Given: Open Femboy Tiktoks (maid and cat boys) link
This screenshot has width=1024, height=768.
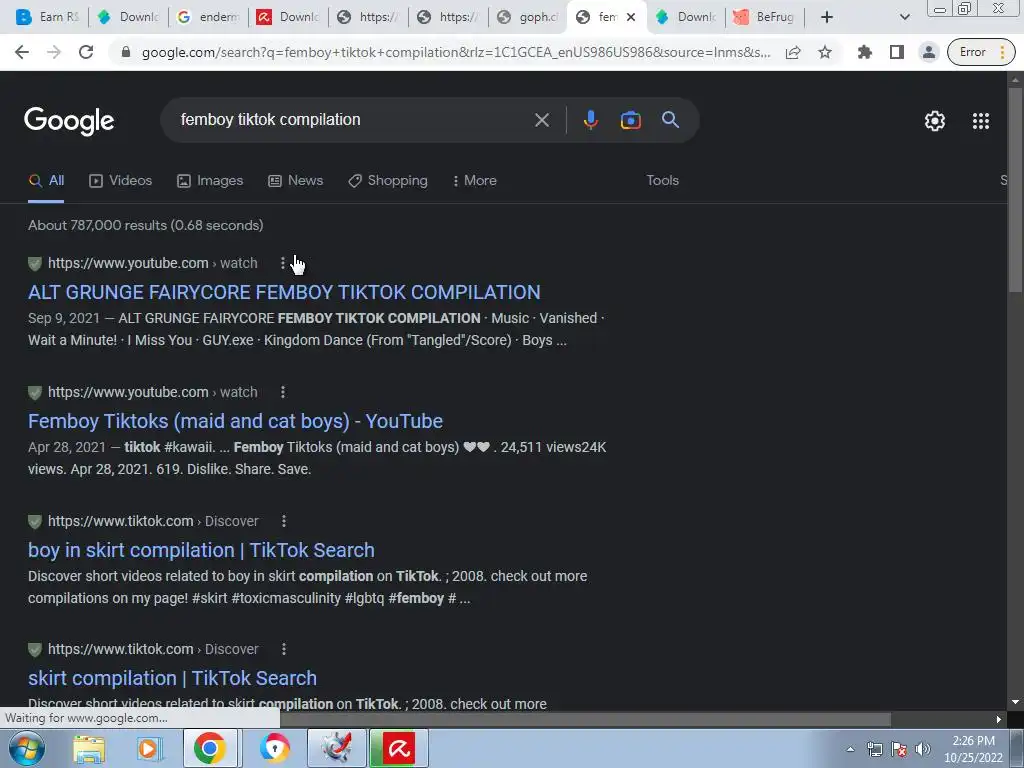Looking at the screenshot, I should (x=235, y=421).
